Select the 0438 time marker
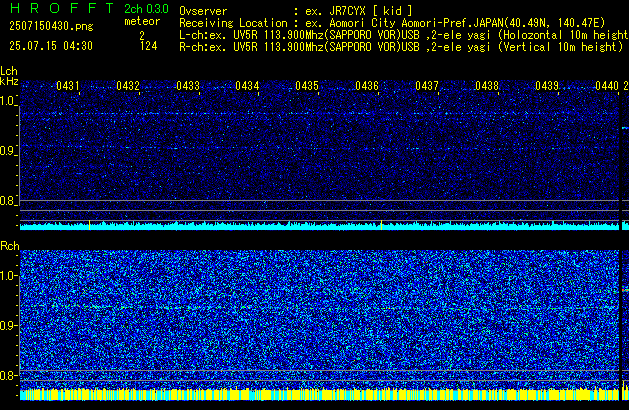The width and height of the screenshot is (629, 410). pyautogui.click(x=487, y=86)
